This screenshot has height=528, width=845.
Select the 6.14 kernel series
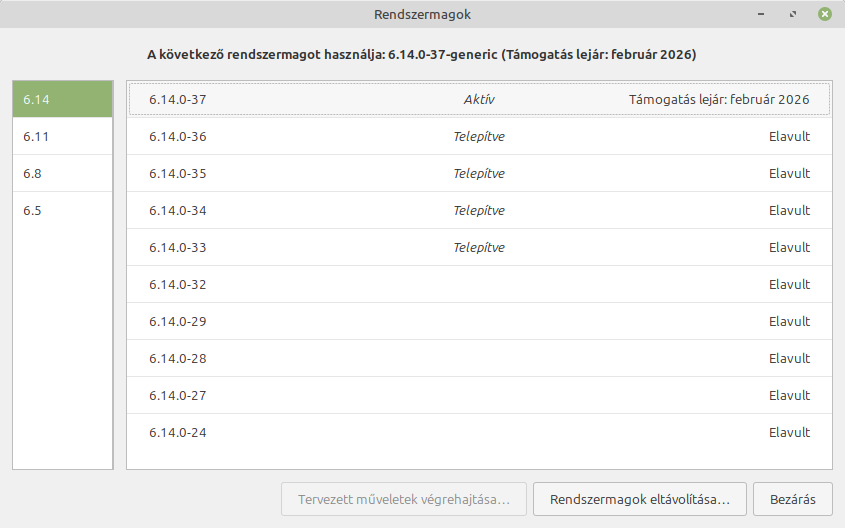62,99
